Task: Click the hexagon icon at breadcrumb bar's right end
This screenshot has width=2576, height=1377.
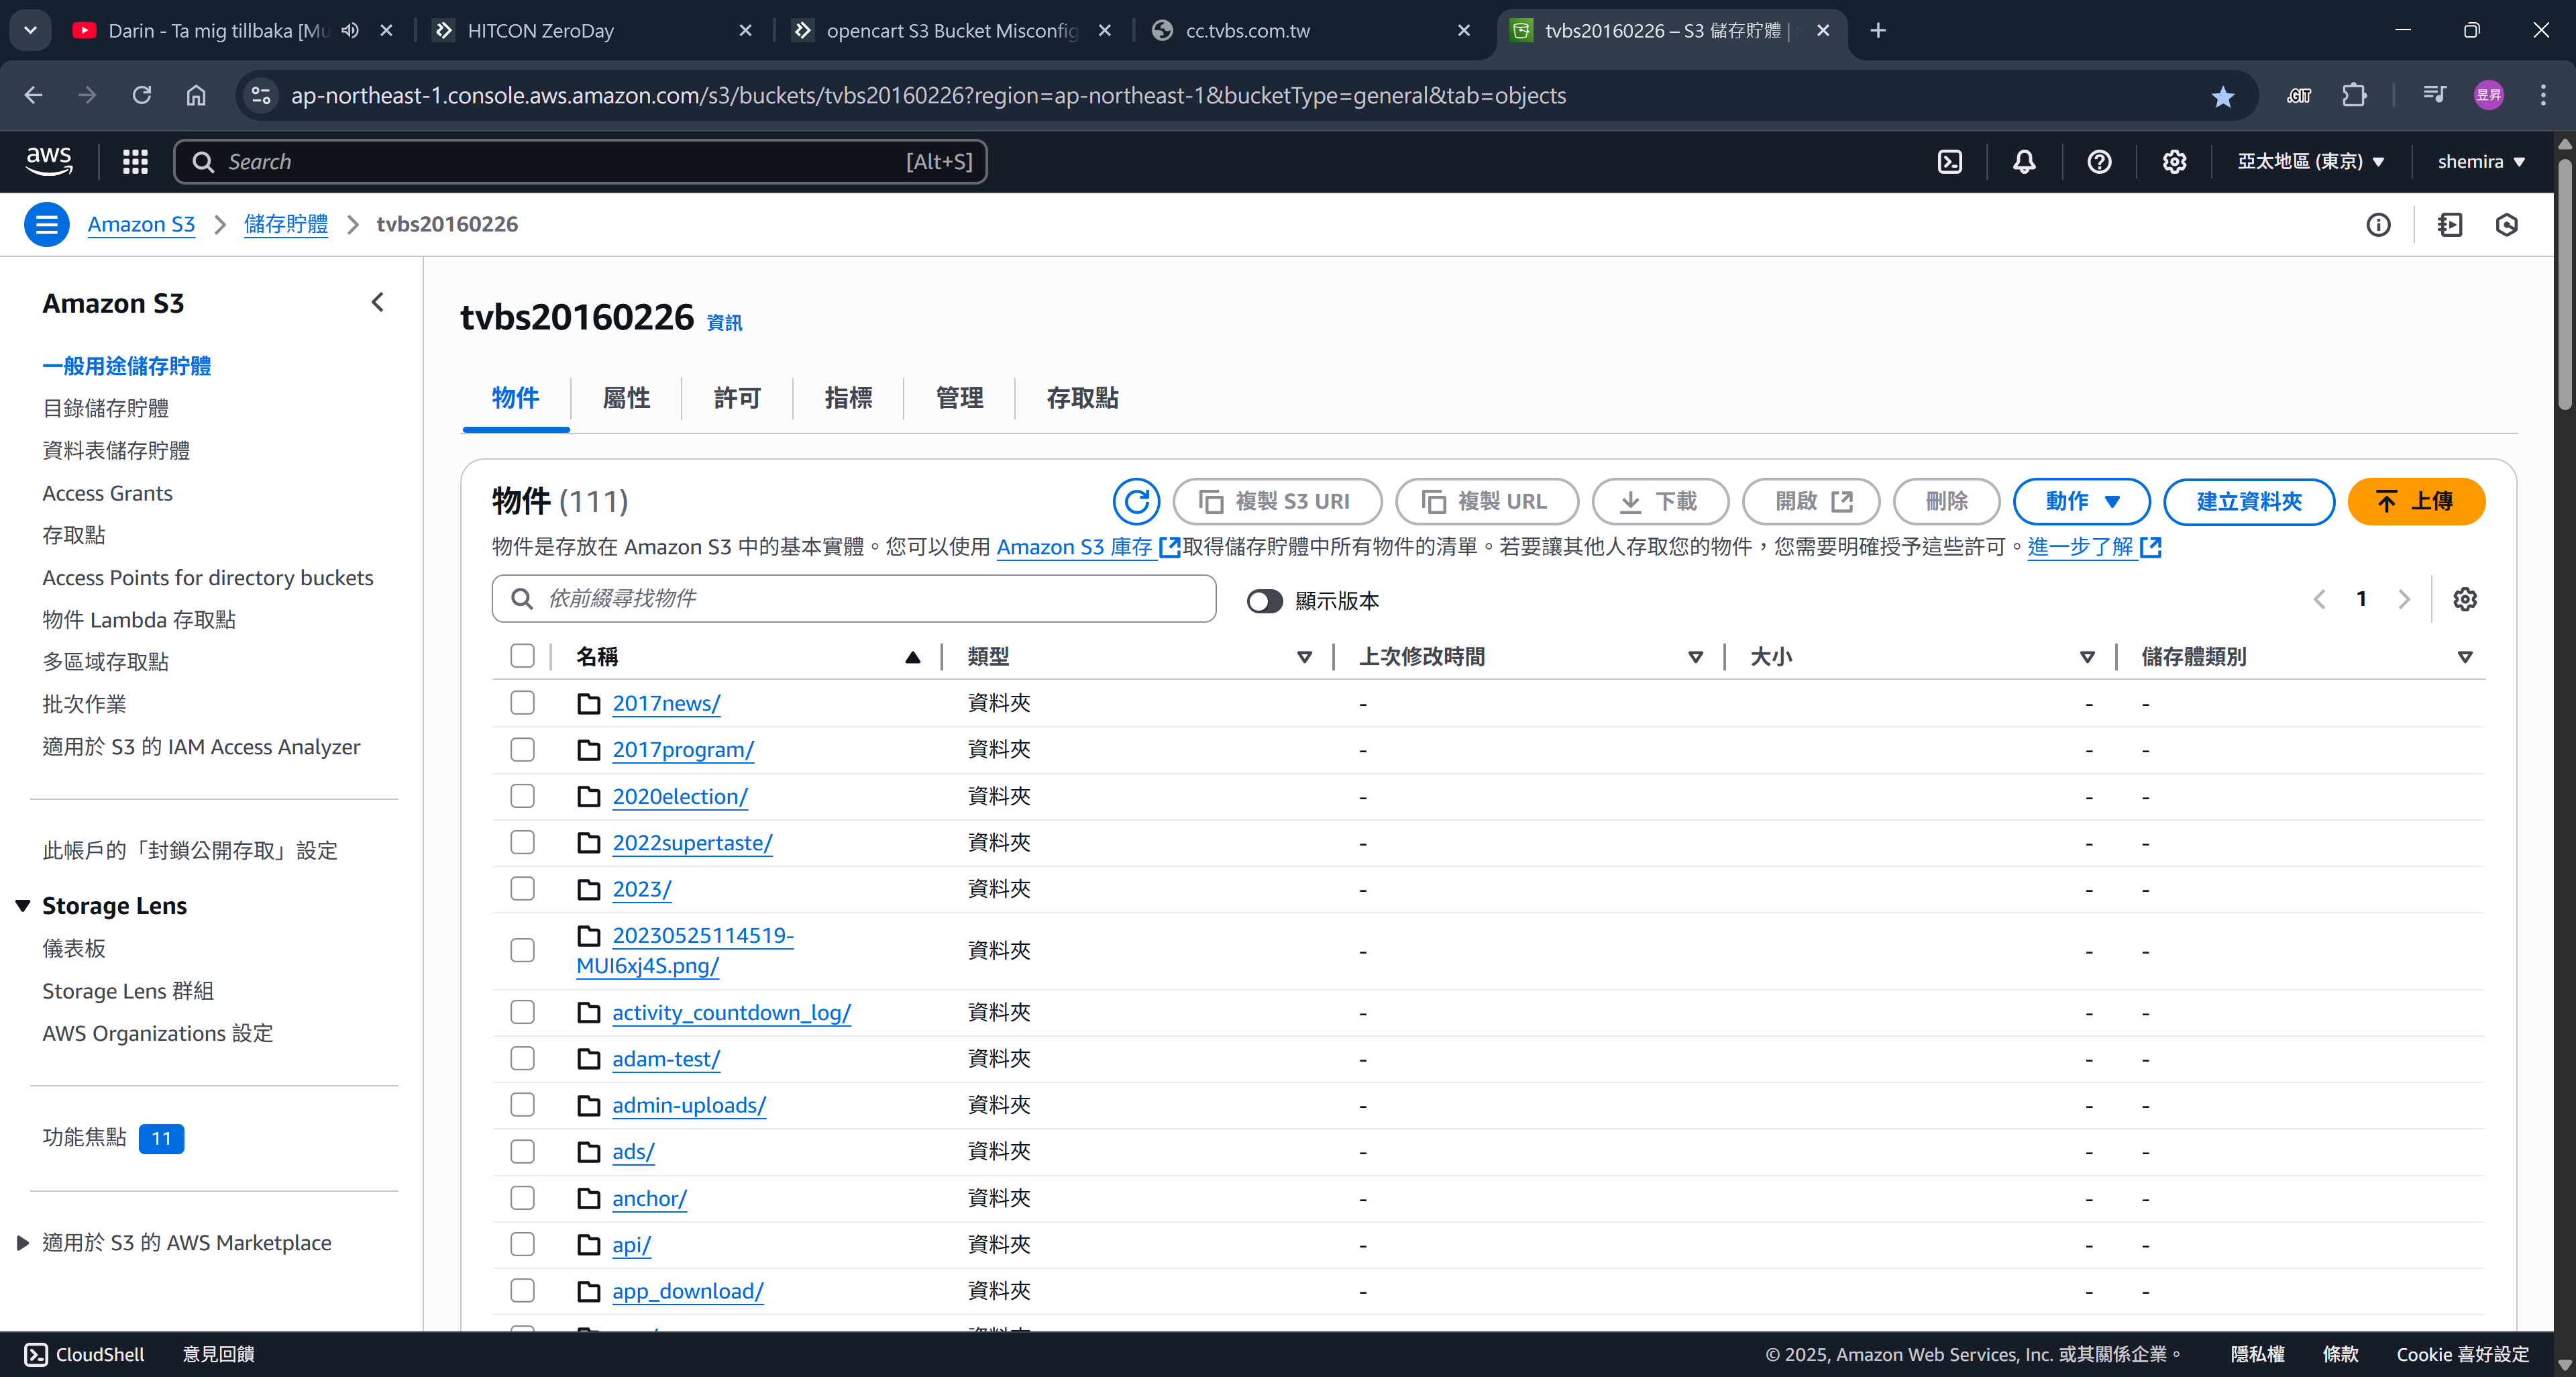Action: click(2506, 225)
